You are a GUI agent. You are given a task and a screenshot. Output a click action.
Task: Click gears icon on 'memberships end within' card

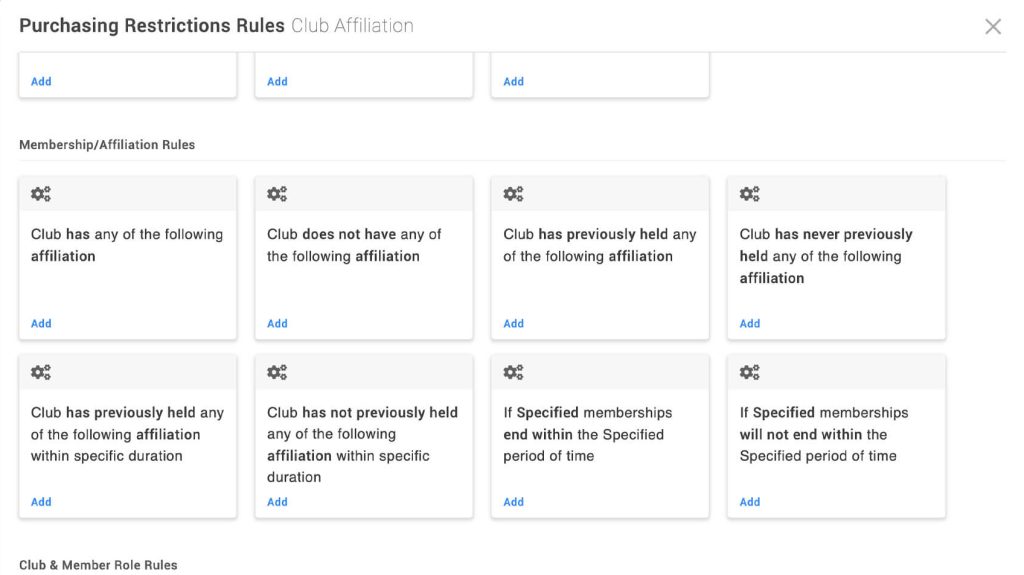[x=513, y=372]
